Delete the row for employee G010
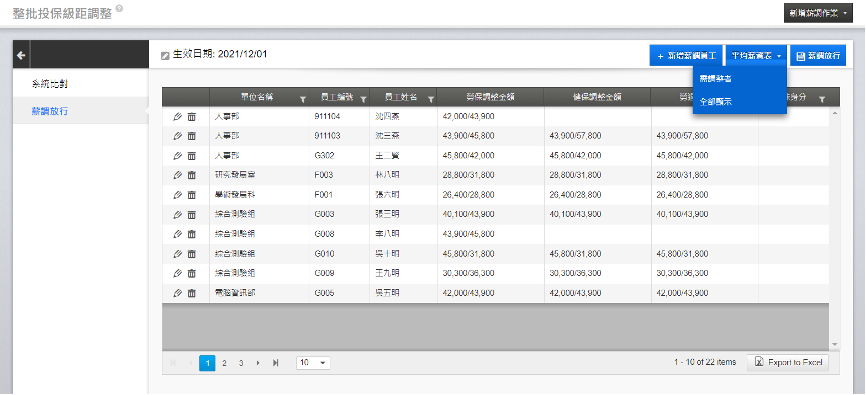This screenshot has width=866, height=395. click(x=192, y=254)
